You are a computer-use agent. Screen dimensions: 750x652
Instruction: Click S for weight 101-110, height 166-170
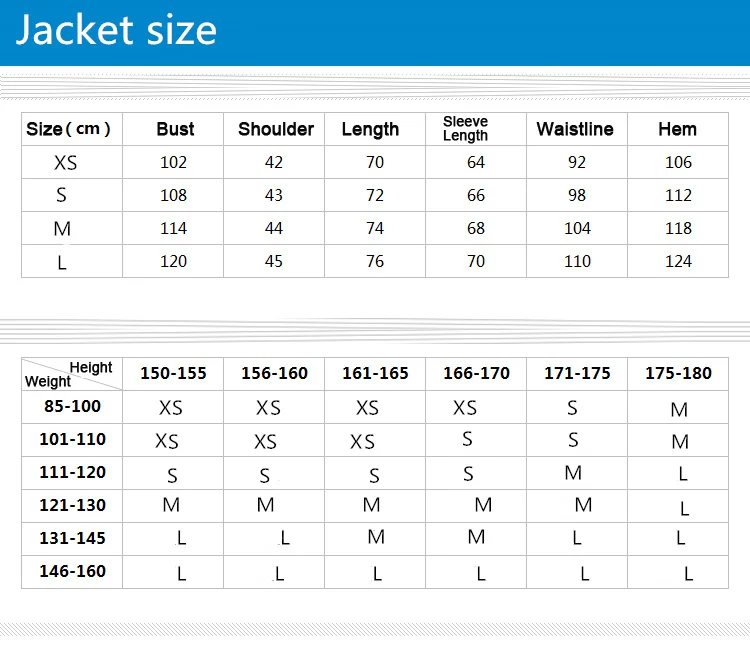click(x=467, y=439)
